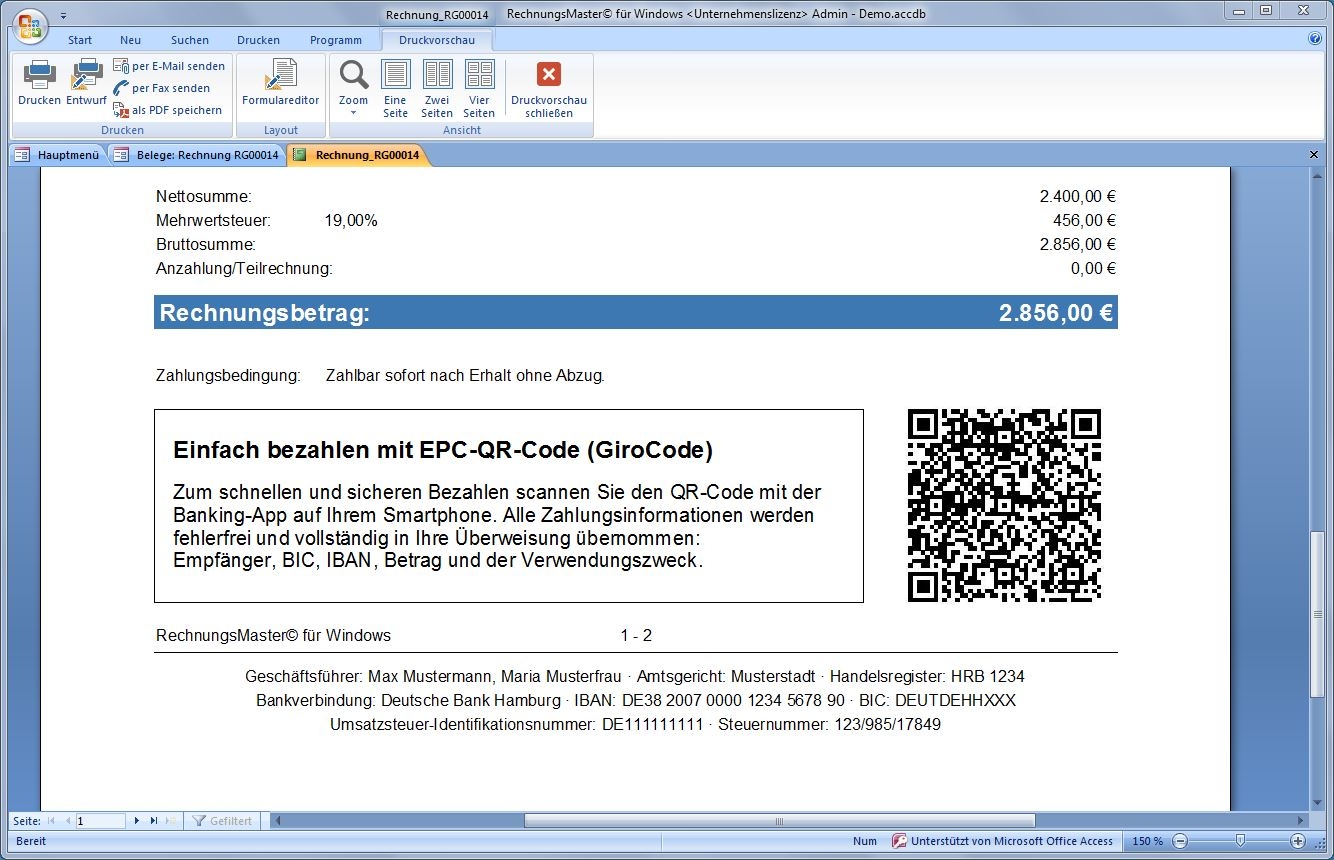
Task: Click the vertical scrollbar thumb
Action: (1318, 614)
